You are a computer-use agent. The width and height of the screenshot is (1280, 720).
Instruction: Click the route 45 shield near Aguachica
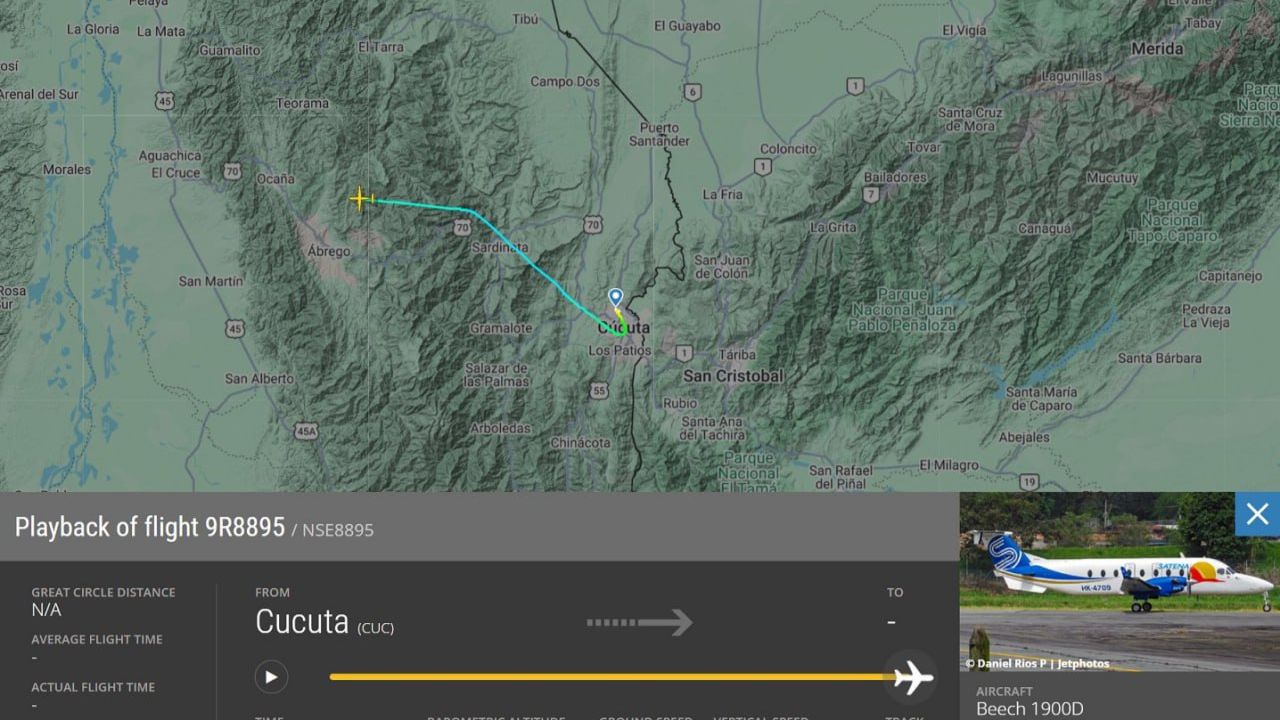pyautogui.click(x=165, y=101)
